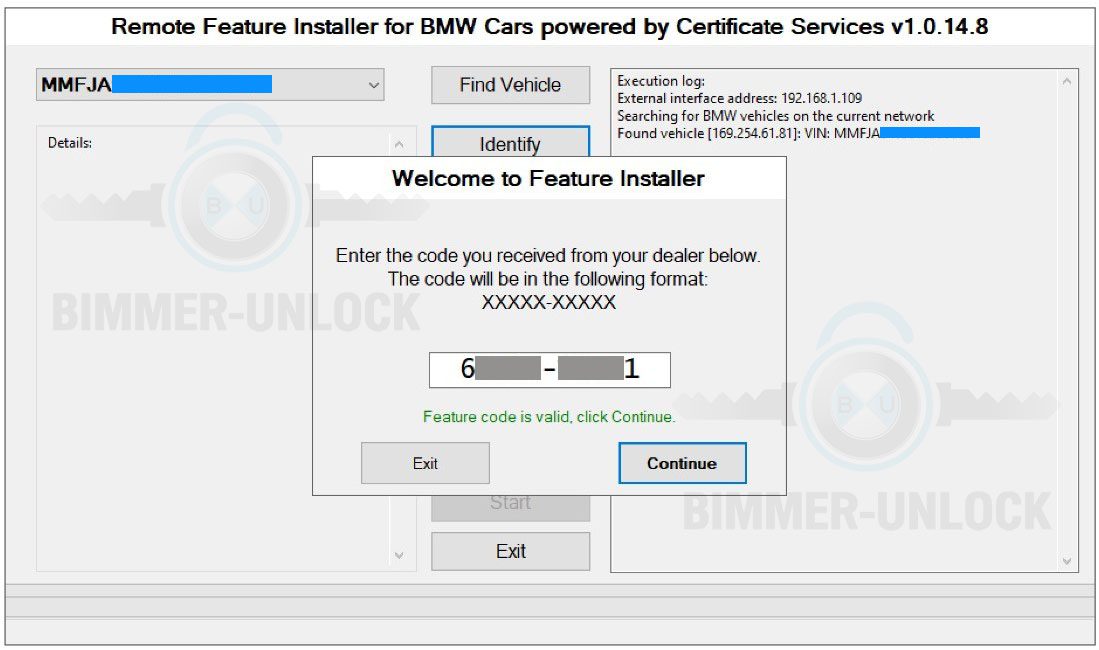Click the Find Vehicle button
This screenshot has width=1099, height=650.
point(510,85)
